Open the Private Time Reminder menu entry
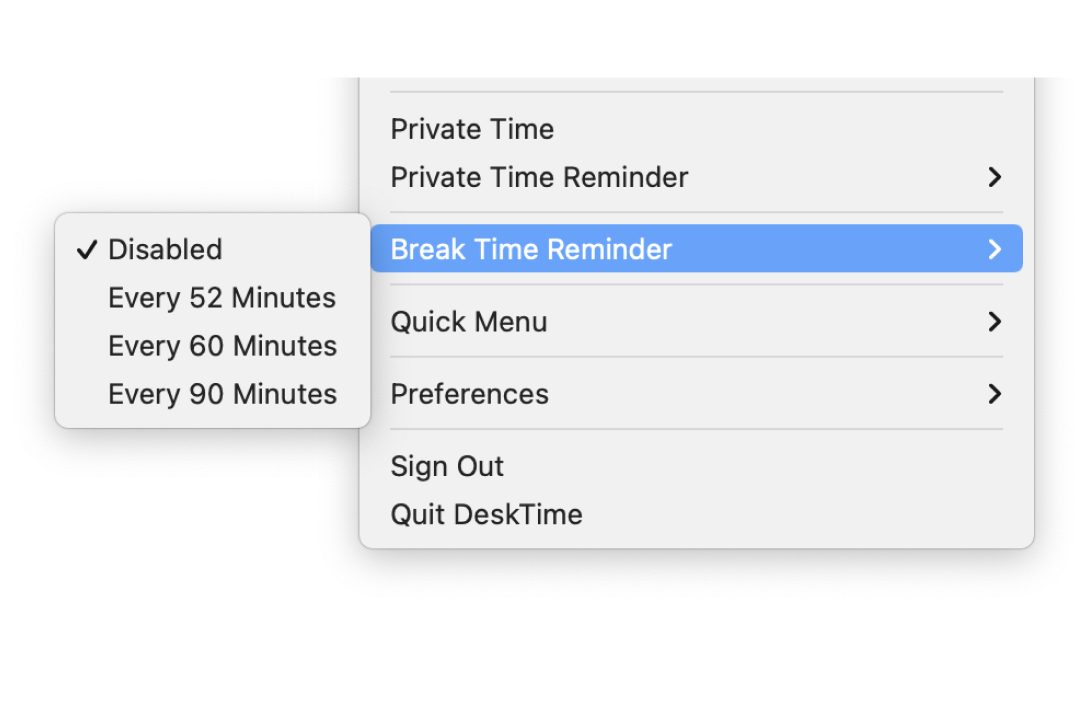 click(539, 177)
